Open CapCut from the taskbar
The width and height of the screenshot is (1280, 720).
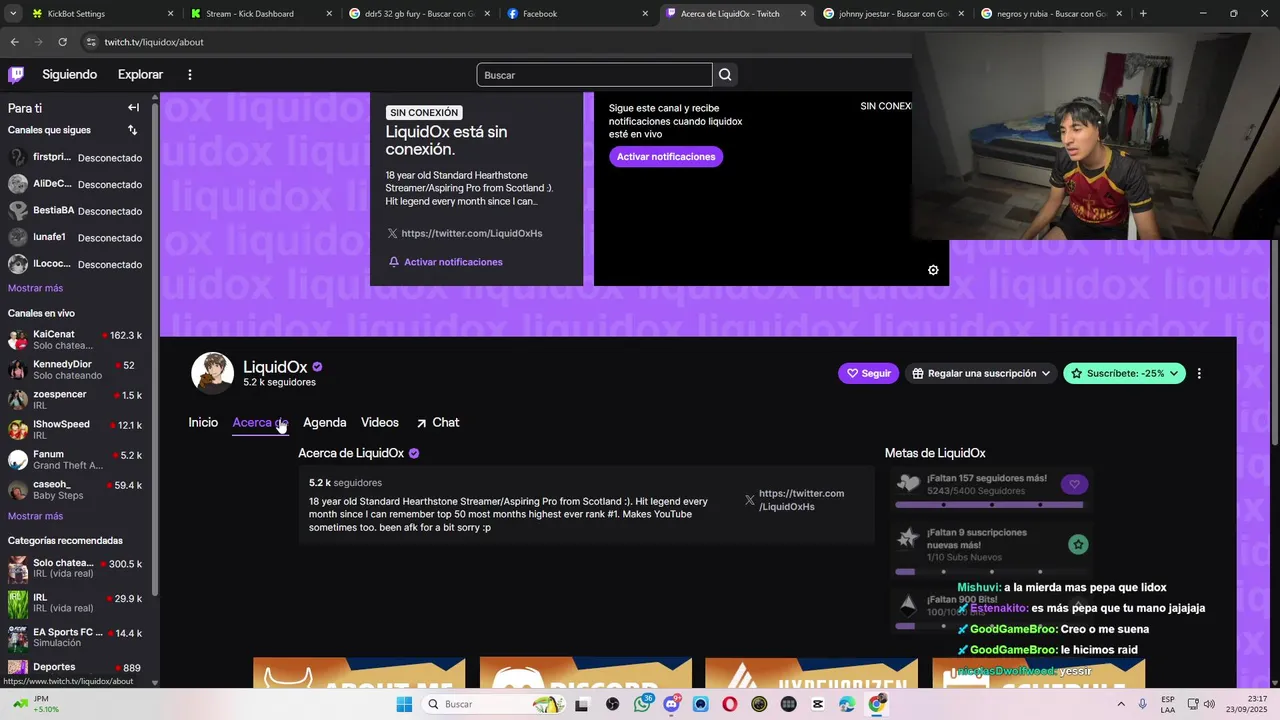click(818, 704)
